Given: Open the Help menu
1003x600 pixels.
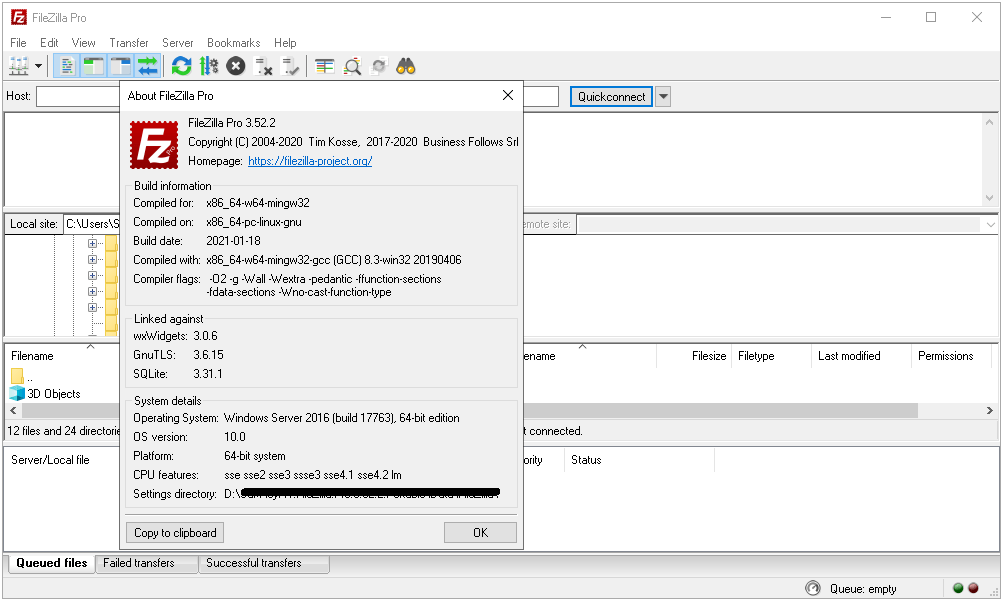Looking at the screenshot, I should tap(285, 43).
